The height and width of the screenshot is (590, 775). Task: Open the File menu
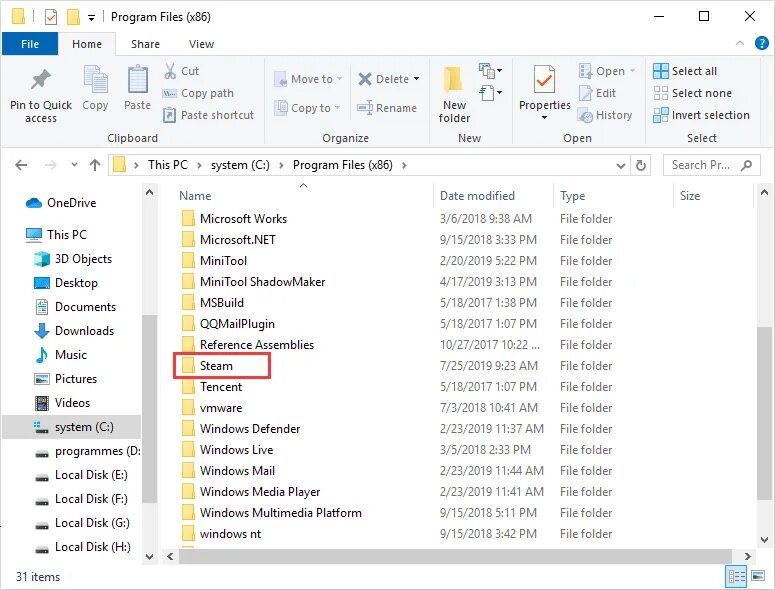(x=30, y=44)
